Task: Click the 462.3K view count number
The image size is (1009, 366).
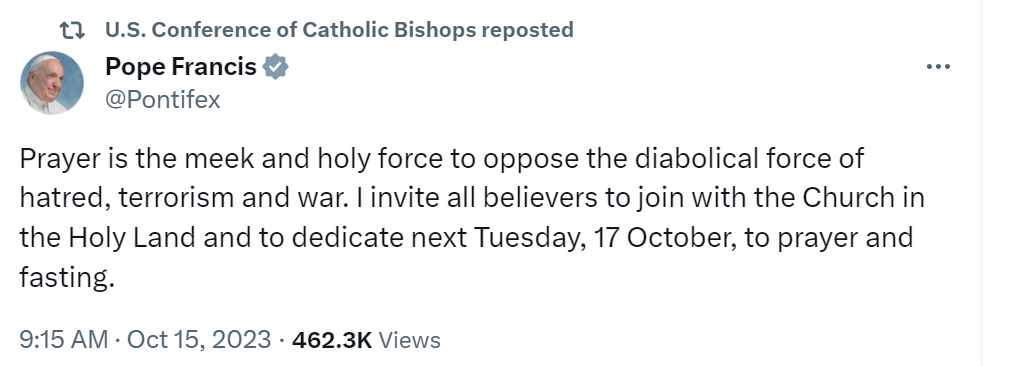Action: tap(332, 340)
